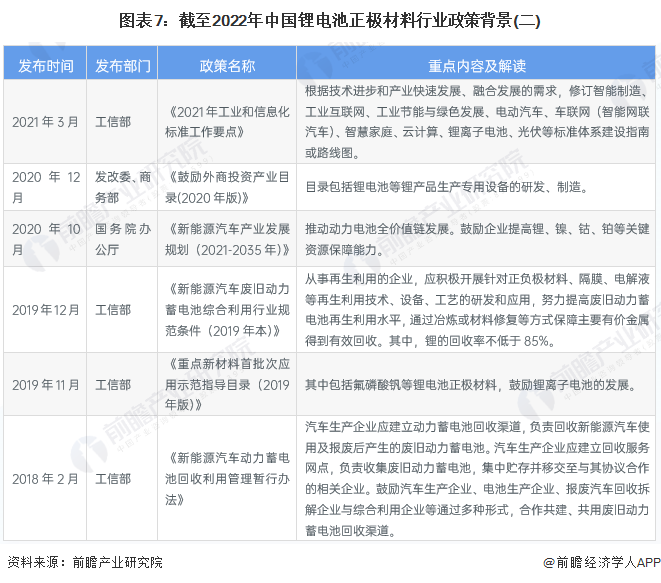Click the date cell 2020年10月
This screenshot has width=661, height=583.
[46, 239]
